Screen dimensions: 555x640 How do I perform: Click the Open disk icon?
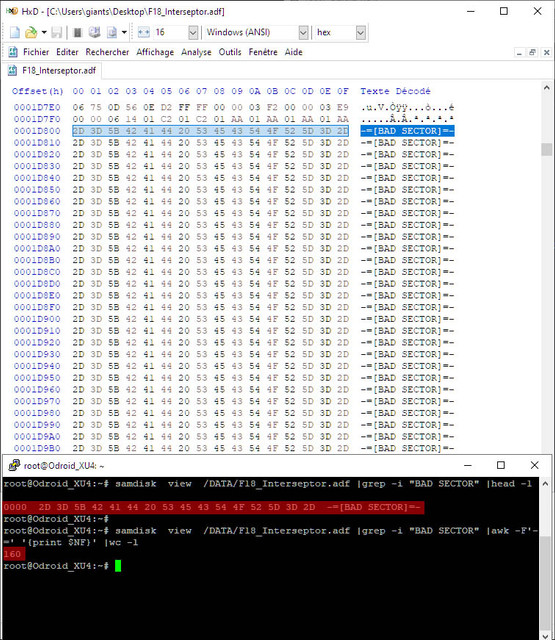(95, 32)
